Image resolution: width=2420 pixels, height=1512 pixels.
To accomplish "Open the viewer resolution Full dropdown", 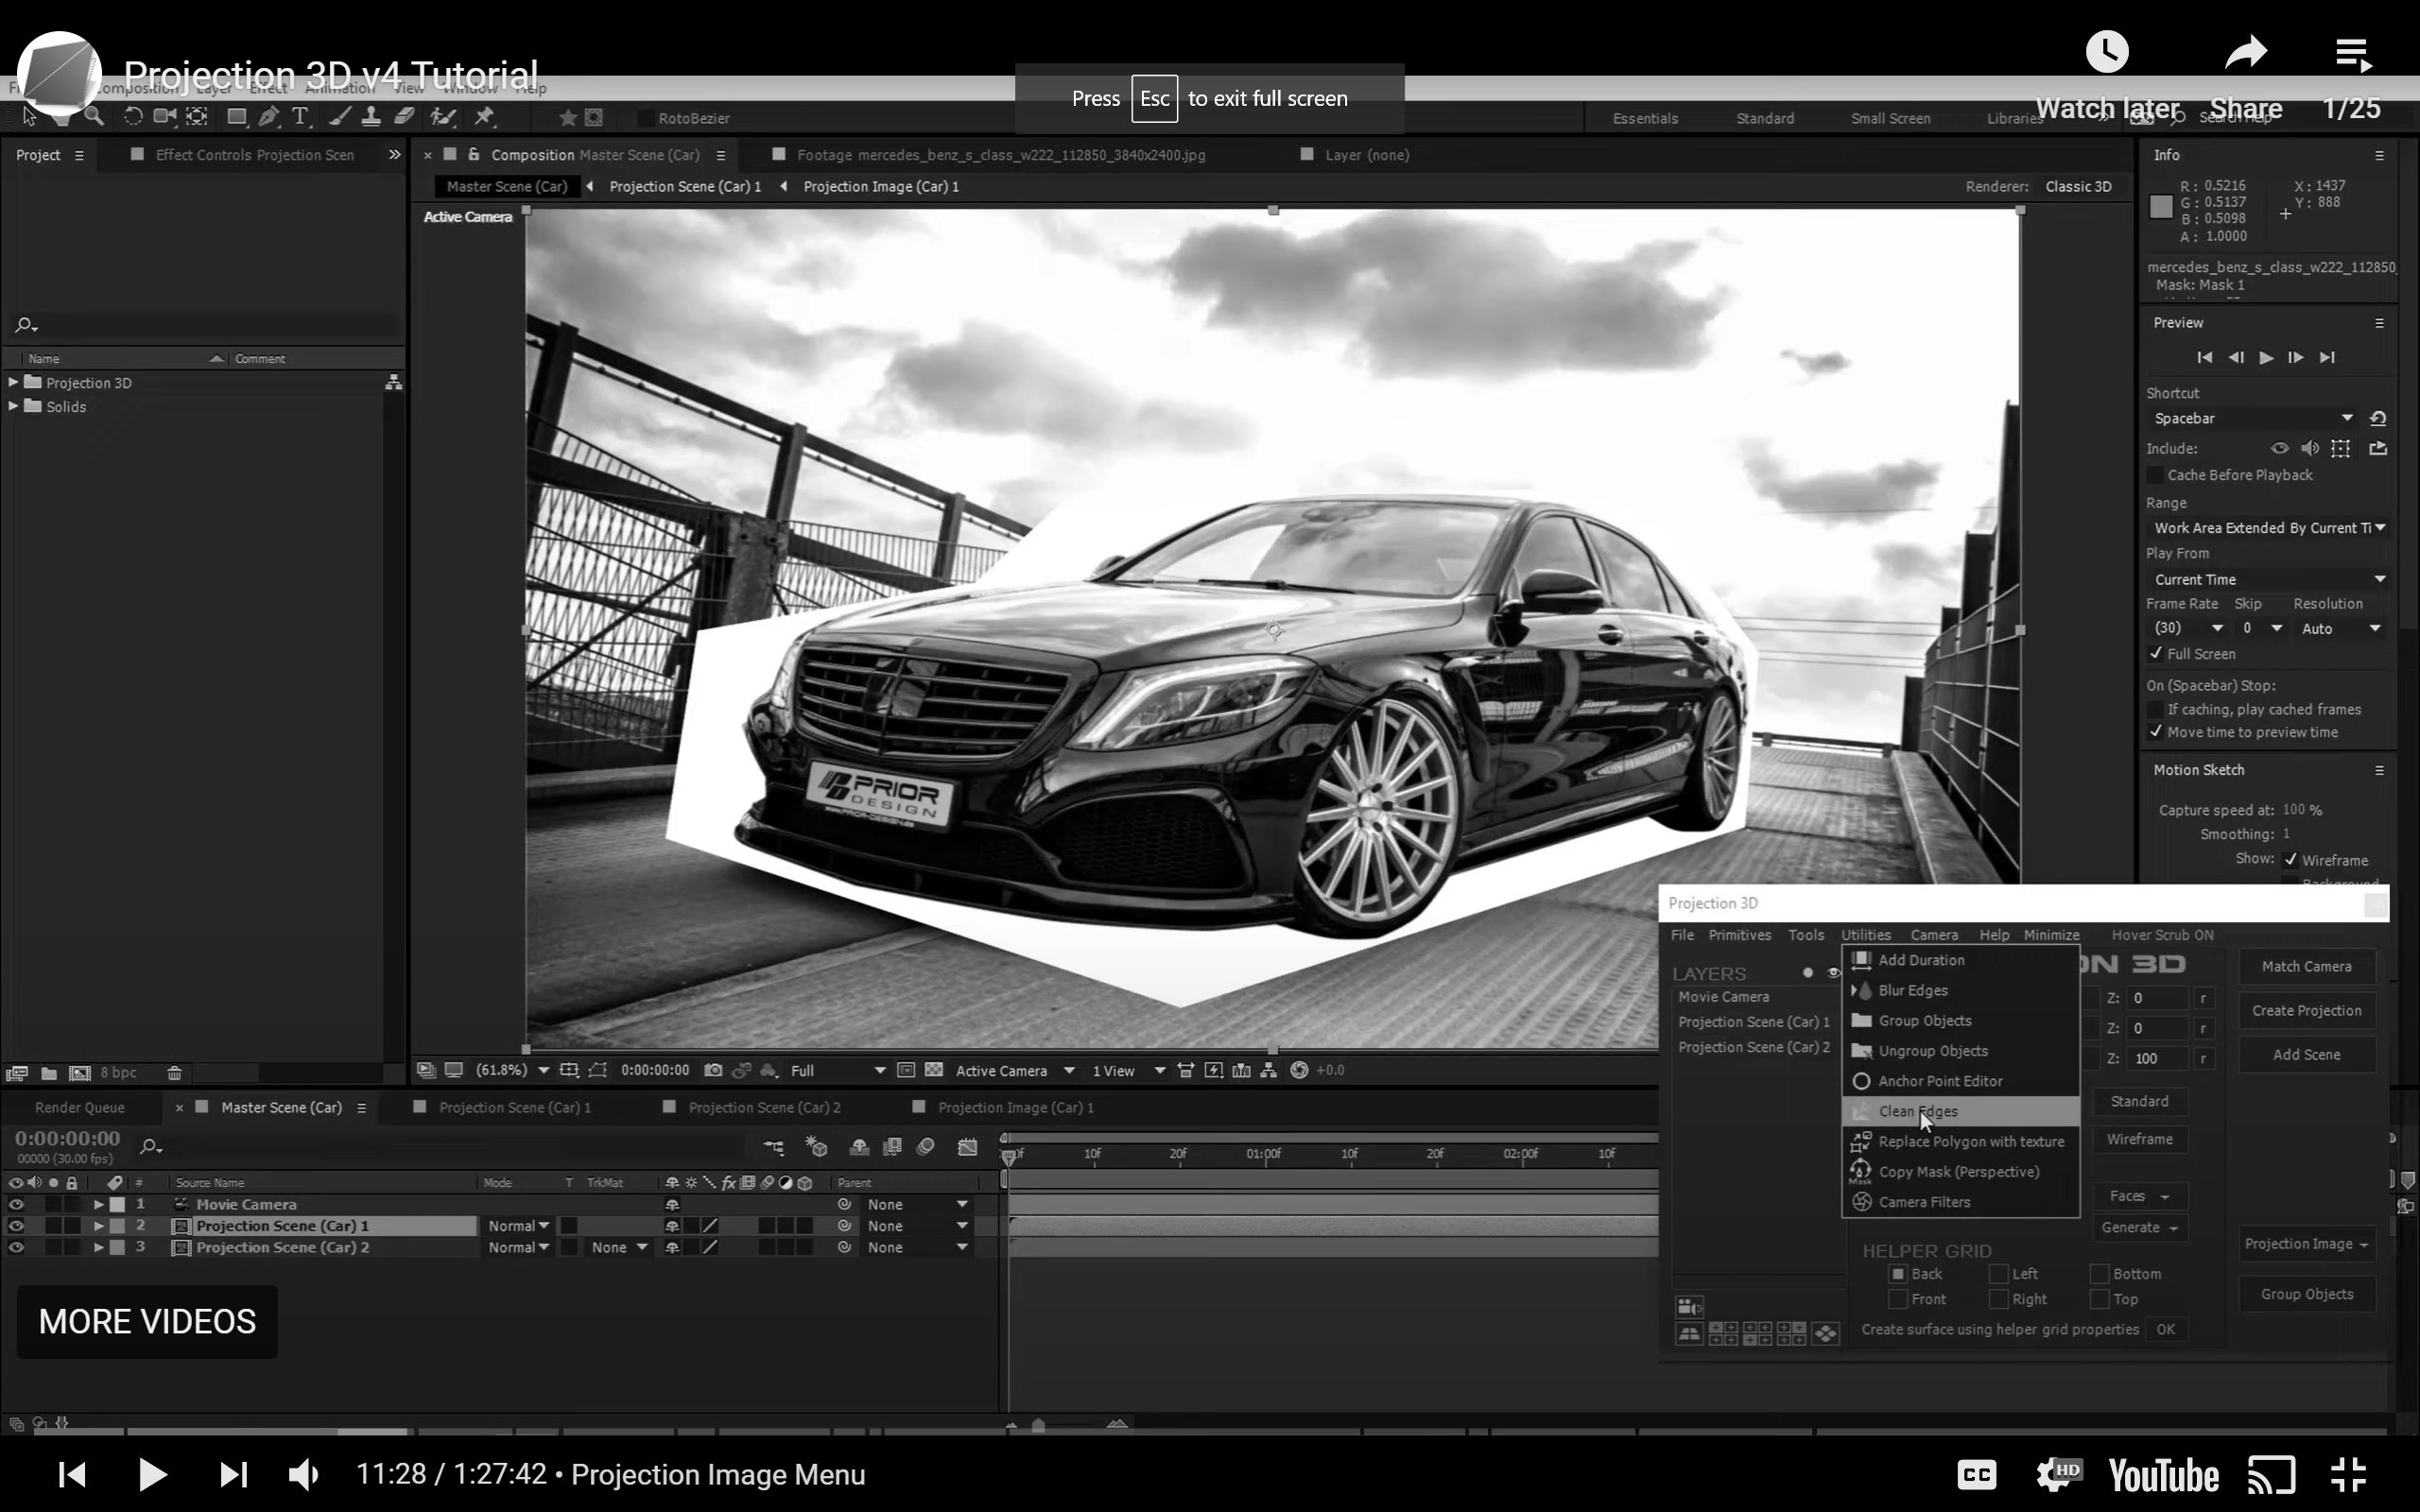I will [837, 1070].
